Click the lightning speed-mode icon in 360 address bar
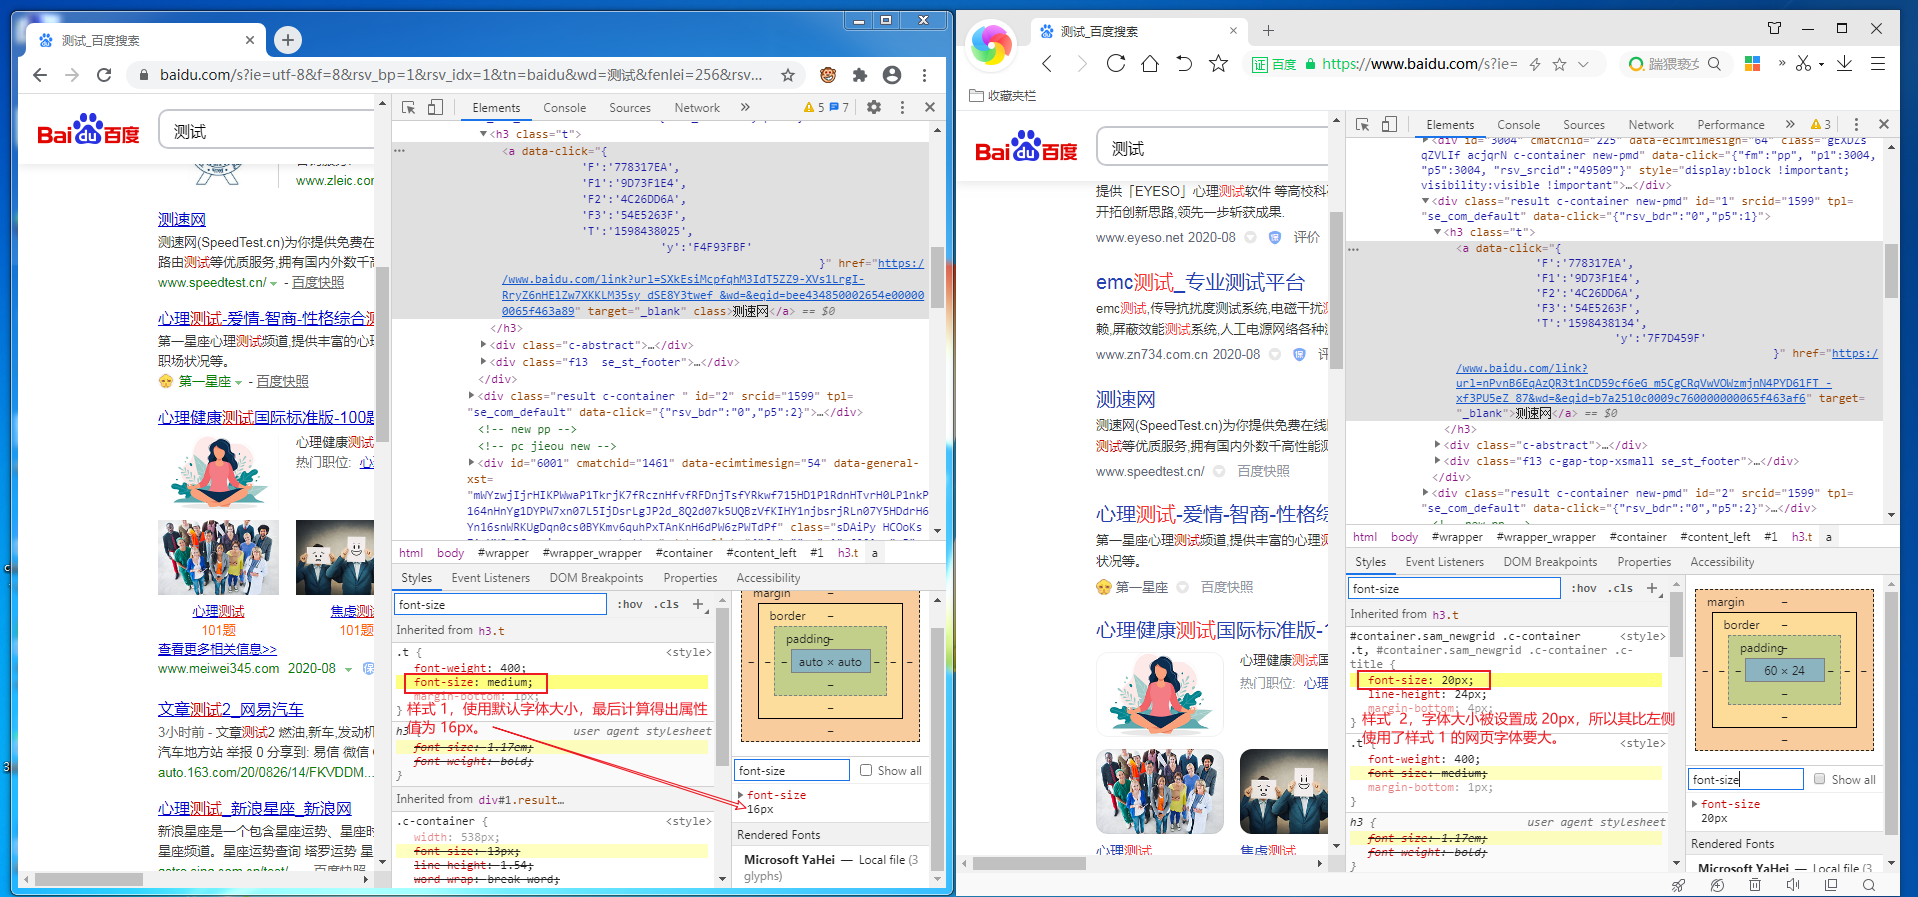 1535,64
